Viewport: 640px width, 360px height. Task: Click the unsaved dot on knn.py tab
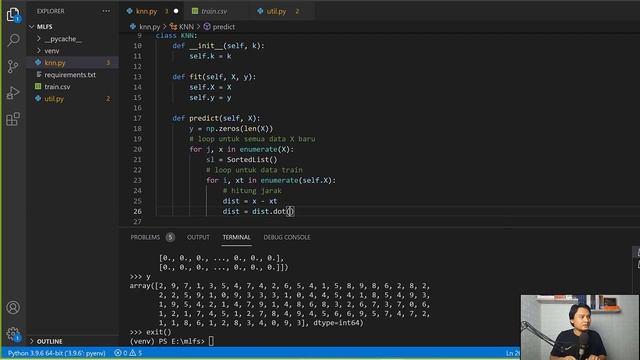pos(176,11)
